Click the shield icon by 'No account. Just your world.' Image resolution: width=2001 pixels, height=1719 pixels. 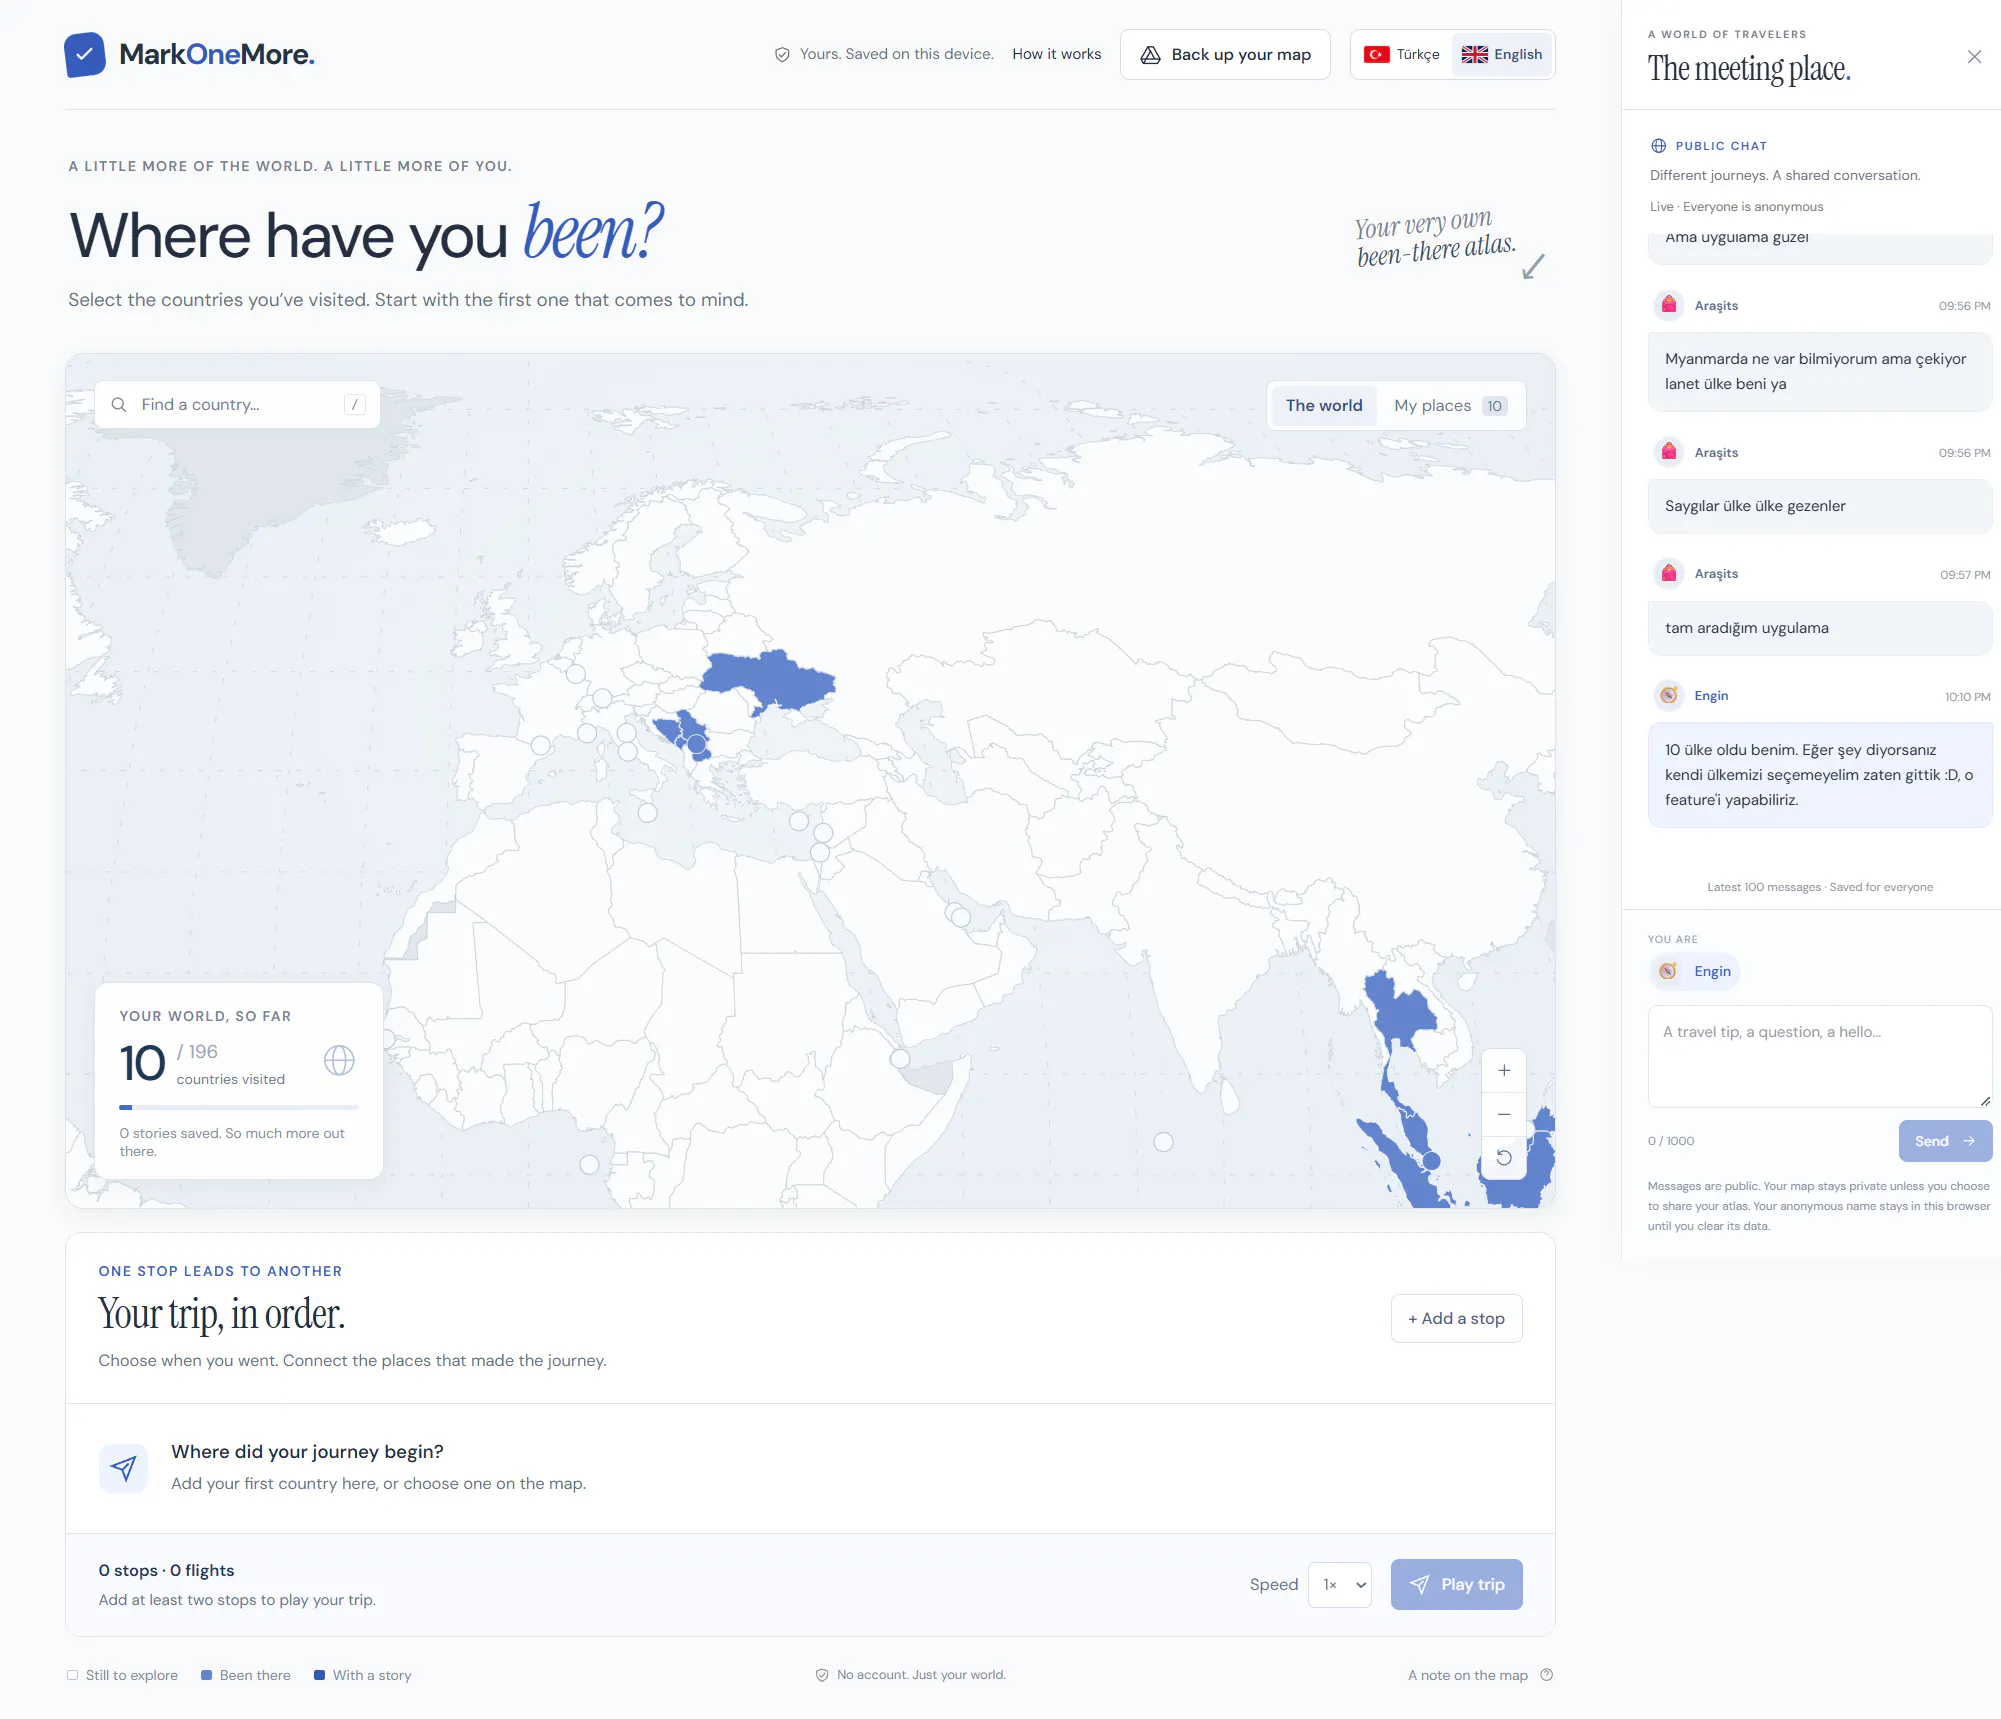[x=822, y=1675]
